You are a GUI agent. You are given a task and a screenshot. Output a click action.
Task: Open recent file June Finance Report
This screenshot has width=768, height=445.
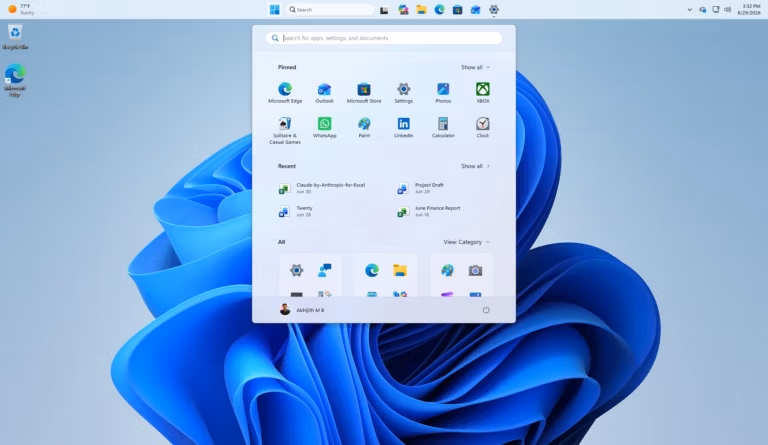(429, 211)
